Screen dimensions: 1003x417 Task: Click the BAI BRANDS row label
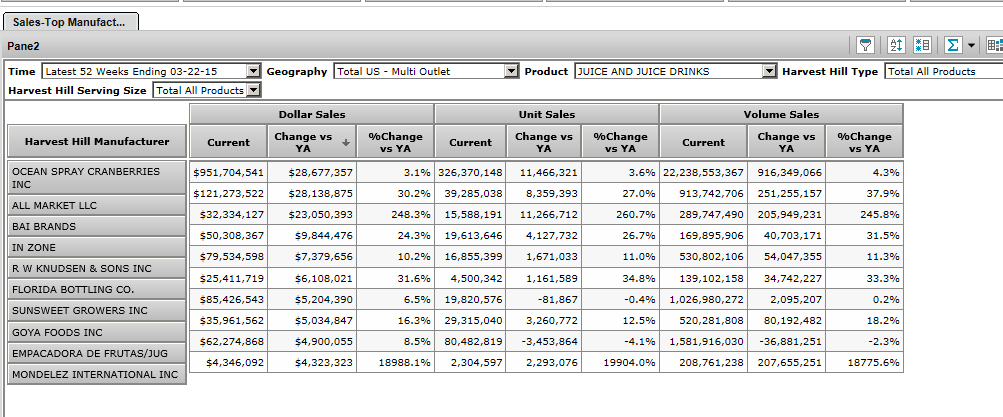pos(97,227)
